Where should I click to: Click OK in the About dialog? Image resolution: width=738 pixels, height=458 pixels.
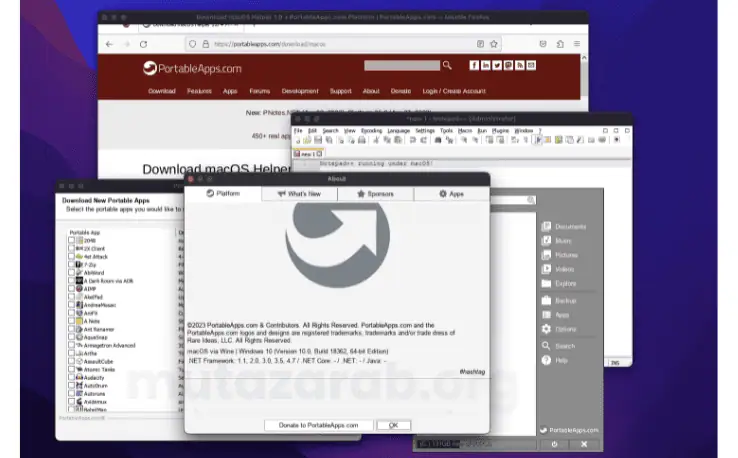pyautogui.click(x=393, y=425)
